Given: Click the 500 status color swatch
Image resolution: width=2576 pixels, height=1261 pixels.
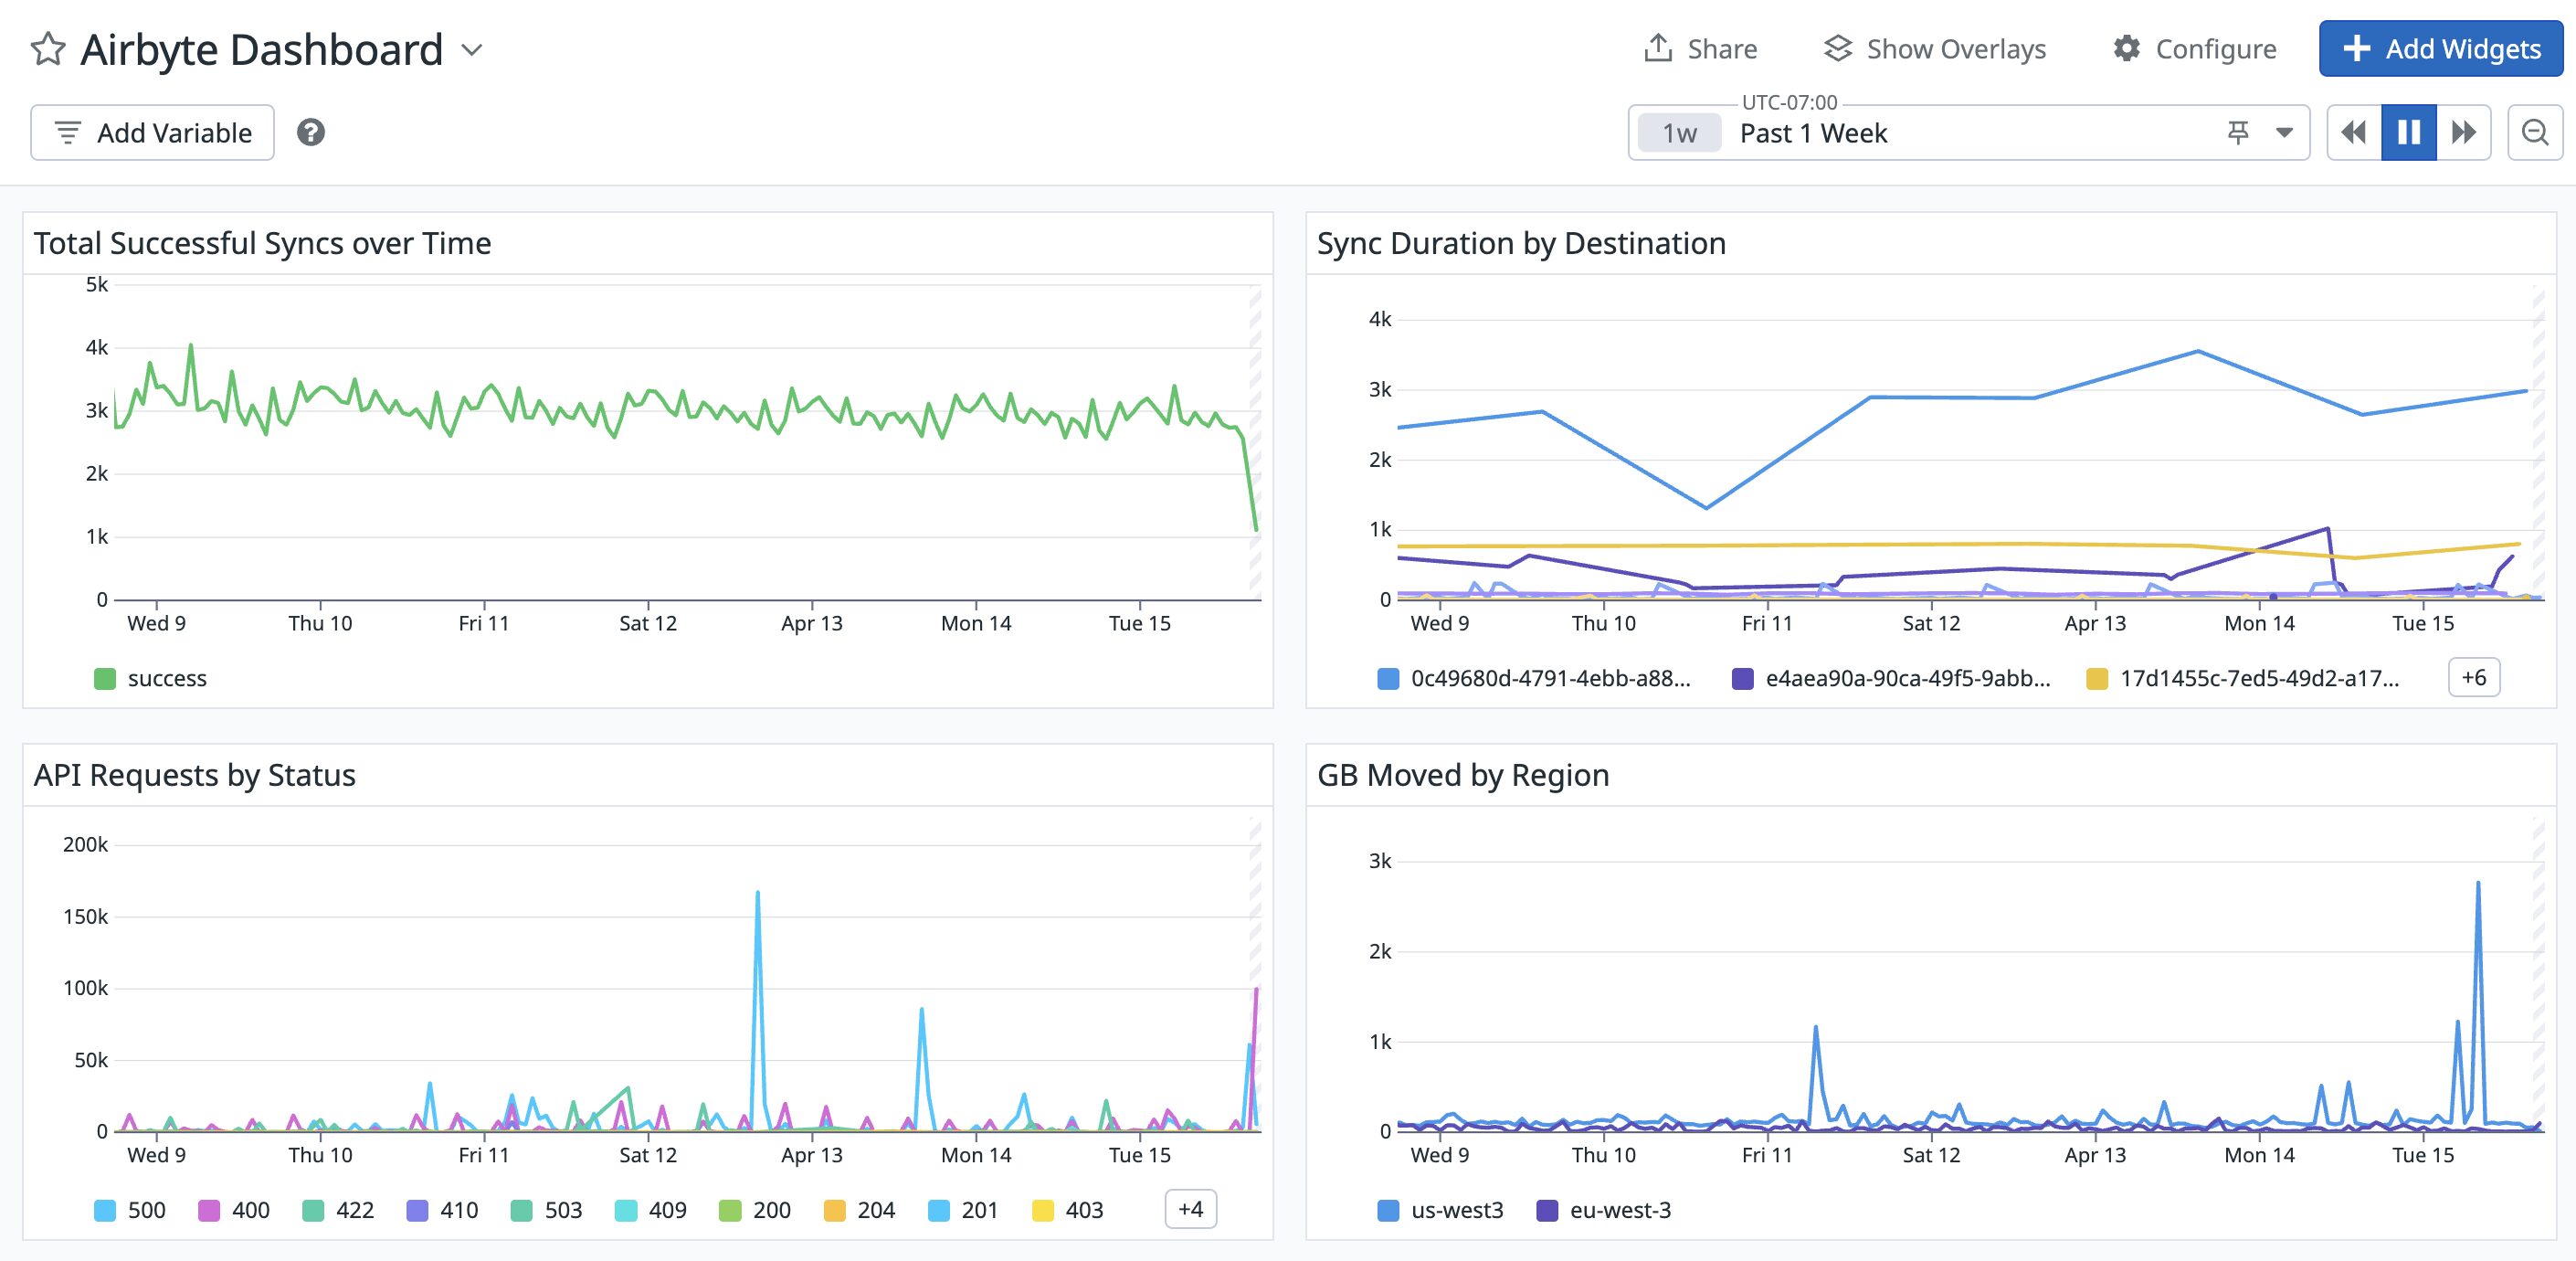Looking at the screenshot, I should point(106,1210).
